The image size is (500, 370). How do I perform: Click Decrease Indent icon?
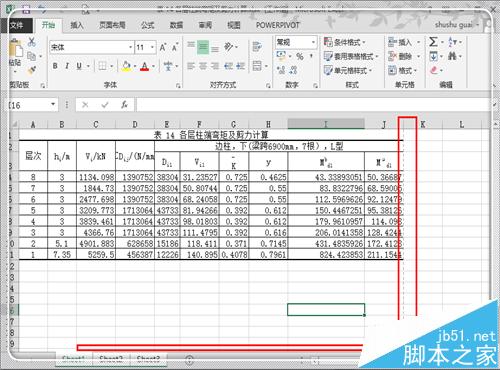229,66
